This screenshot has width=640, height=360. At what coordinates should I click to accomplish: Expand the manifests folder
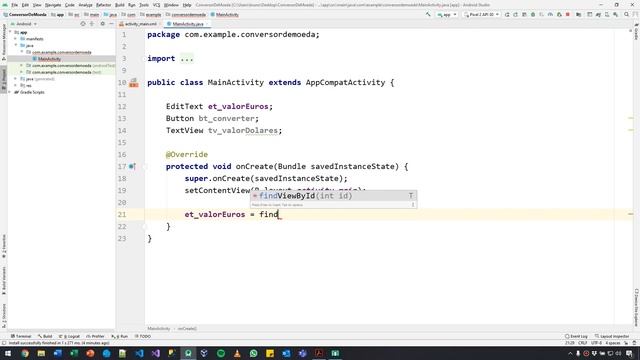pos(16,39)
